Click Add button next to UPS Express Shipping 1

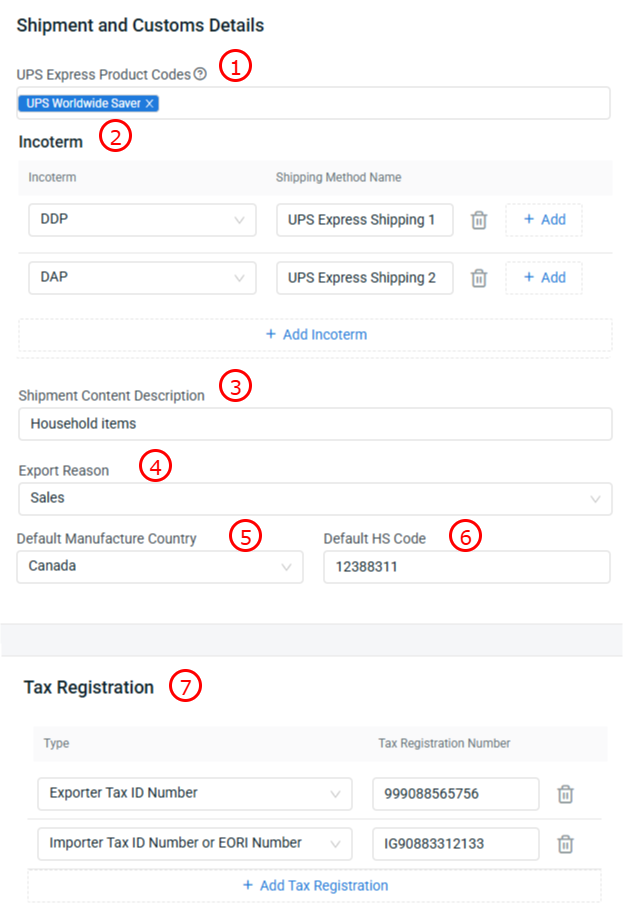[x=544, y=220]
